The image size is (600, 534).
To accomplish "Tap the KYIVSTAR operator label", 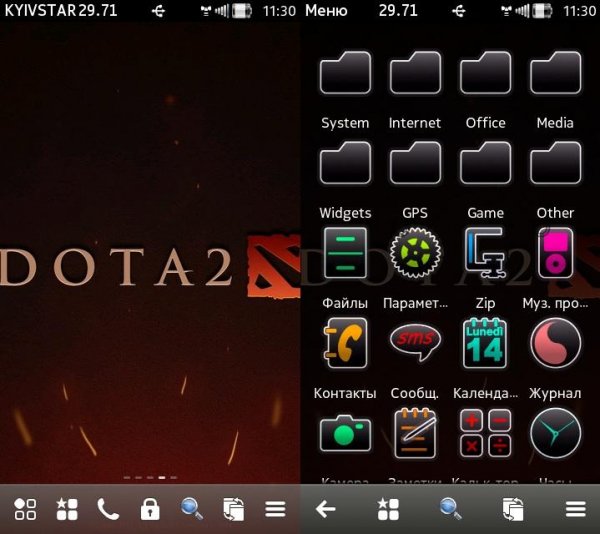I will [40, 10].
